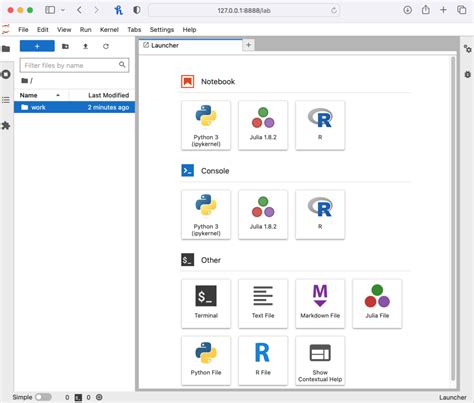Open a new Terminal from launcher

coord(206,304)
